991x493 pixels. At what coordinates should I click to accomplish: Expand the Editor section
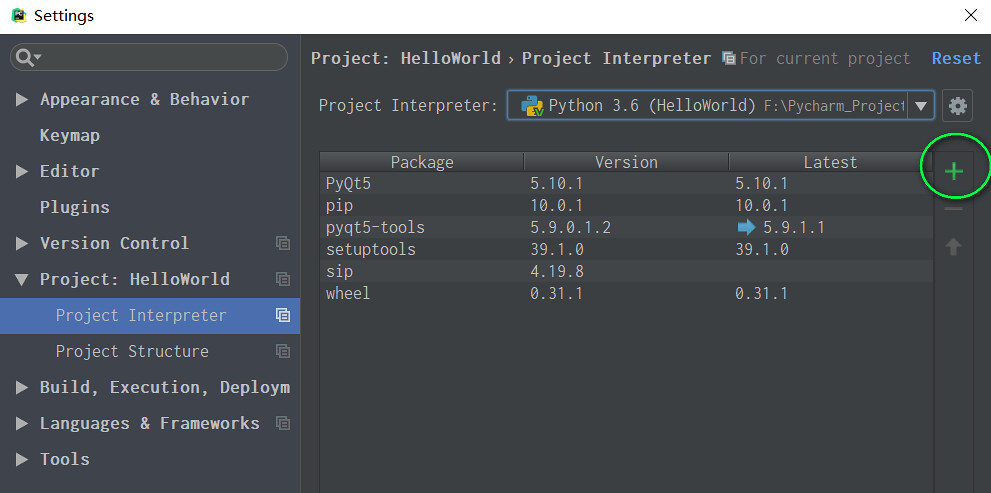click(21, 172)
